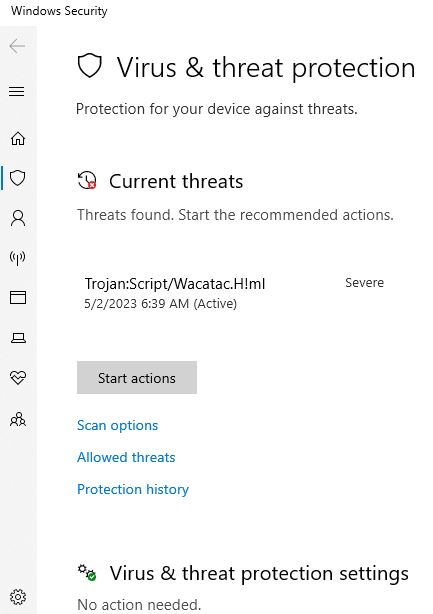Open Account protection person icon
The width and height of the screenshot is (433, 614).
tap(18, 218)
